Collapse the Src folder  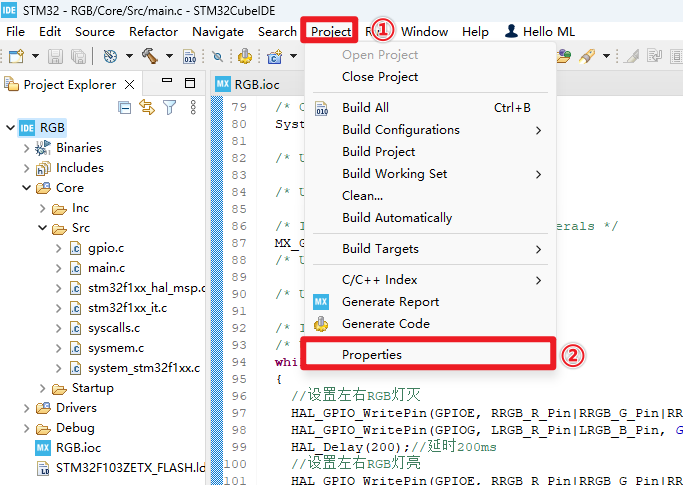[x=42, y=228]
